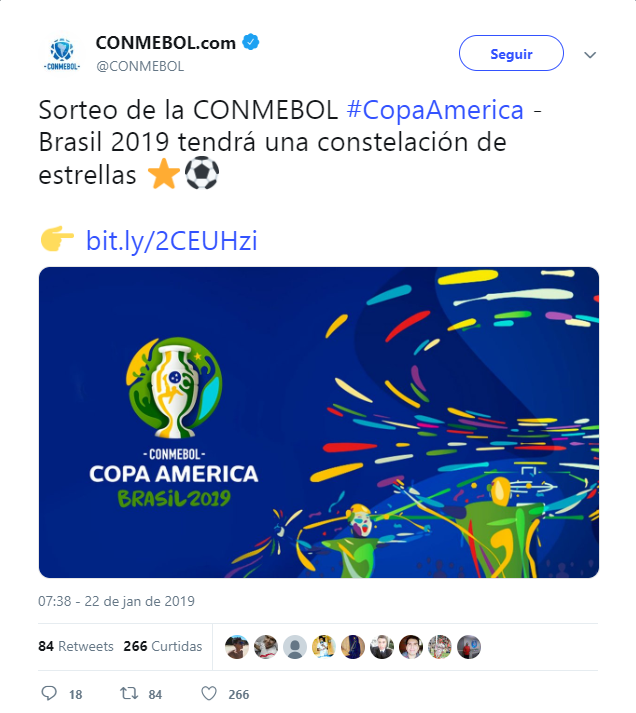Expand the tweet options chevron
Image resolution: width=636 pixels, height=713 pixels.
pos(590,54)
